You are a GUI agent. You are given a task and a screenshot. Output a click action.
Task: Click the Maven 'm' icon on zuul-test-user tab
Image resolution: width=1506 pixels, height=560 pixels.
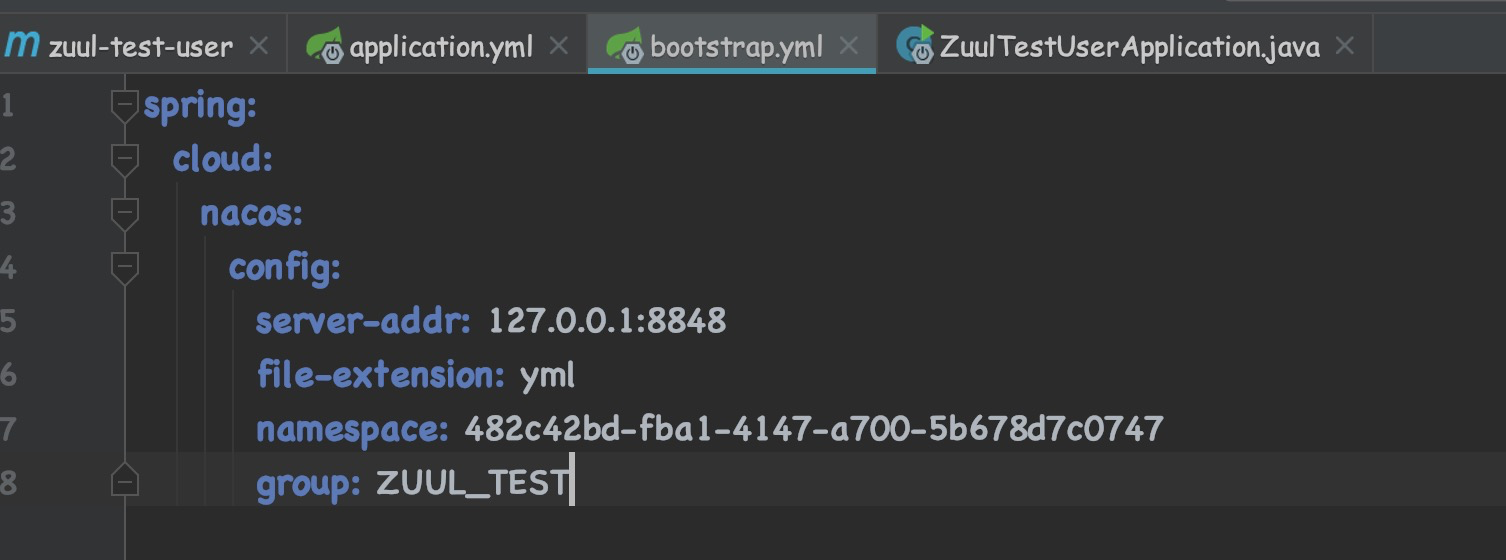click(21, 45)
